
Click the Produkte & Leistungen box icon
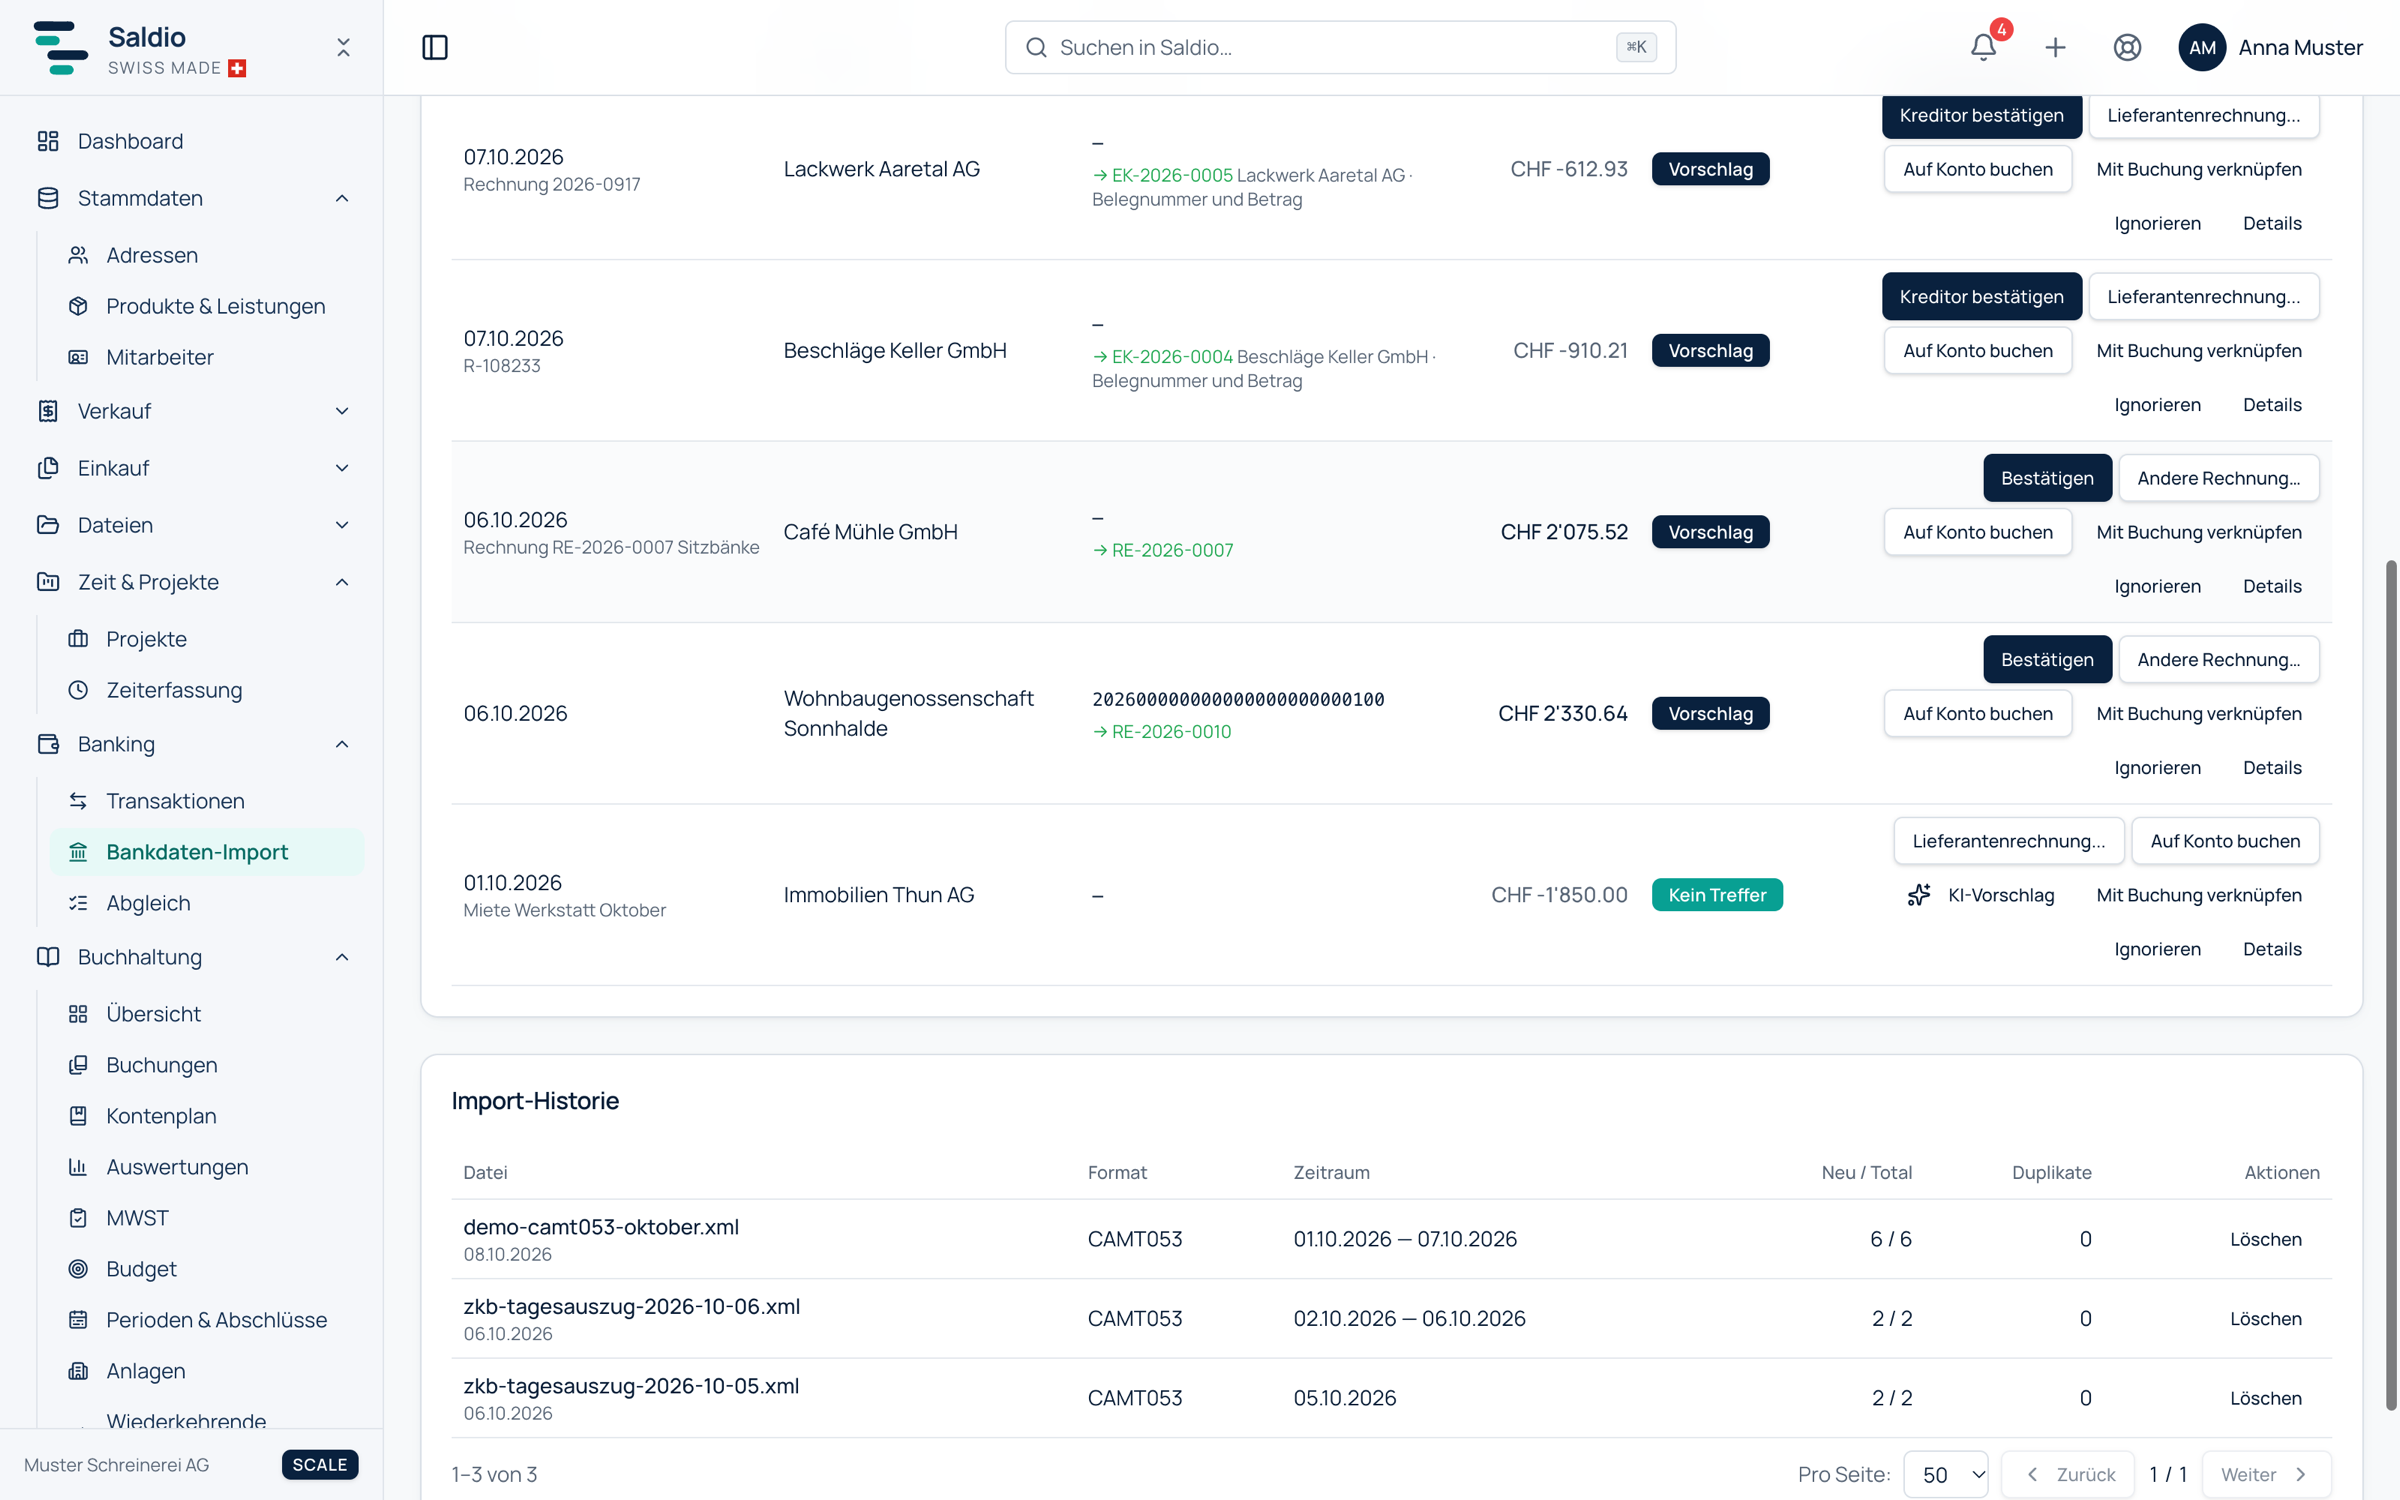(78, 306)
